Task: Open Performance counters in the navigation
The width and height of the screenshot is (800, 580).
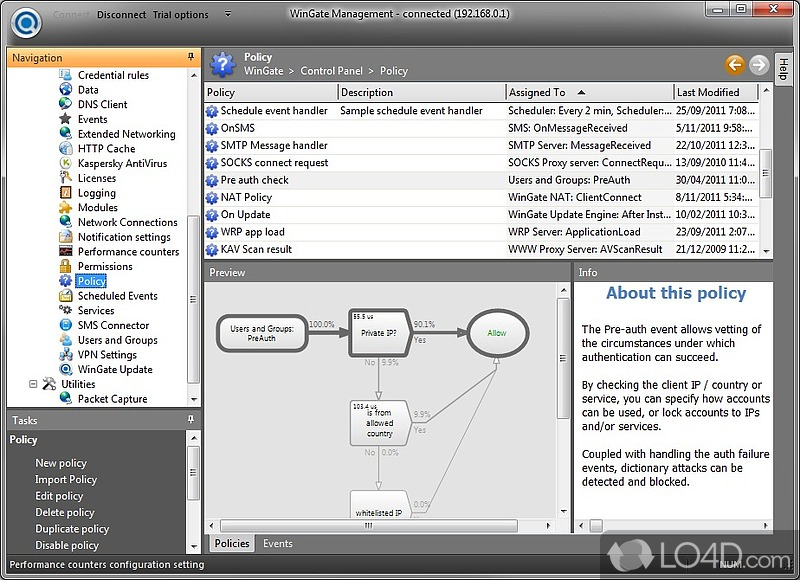Action: pyautogui.click(x=128, y=252)
